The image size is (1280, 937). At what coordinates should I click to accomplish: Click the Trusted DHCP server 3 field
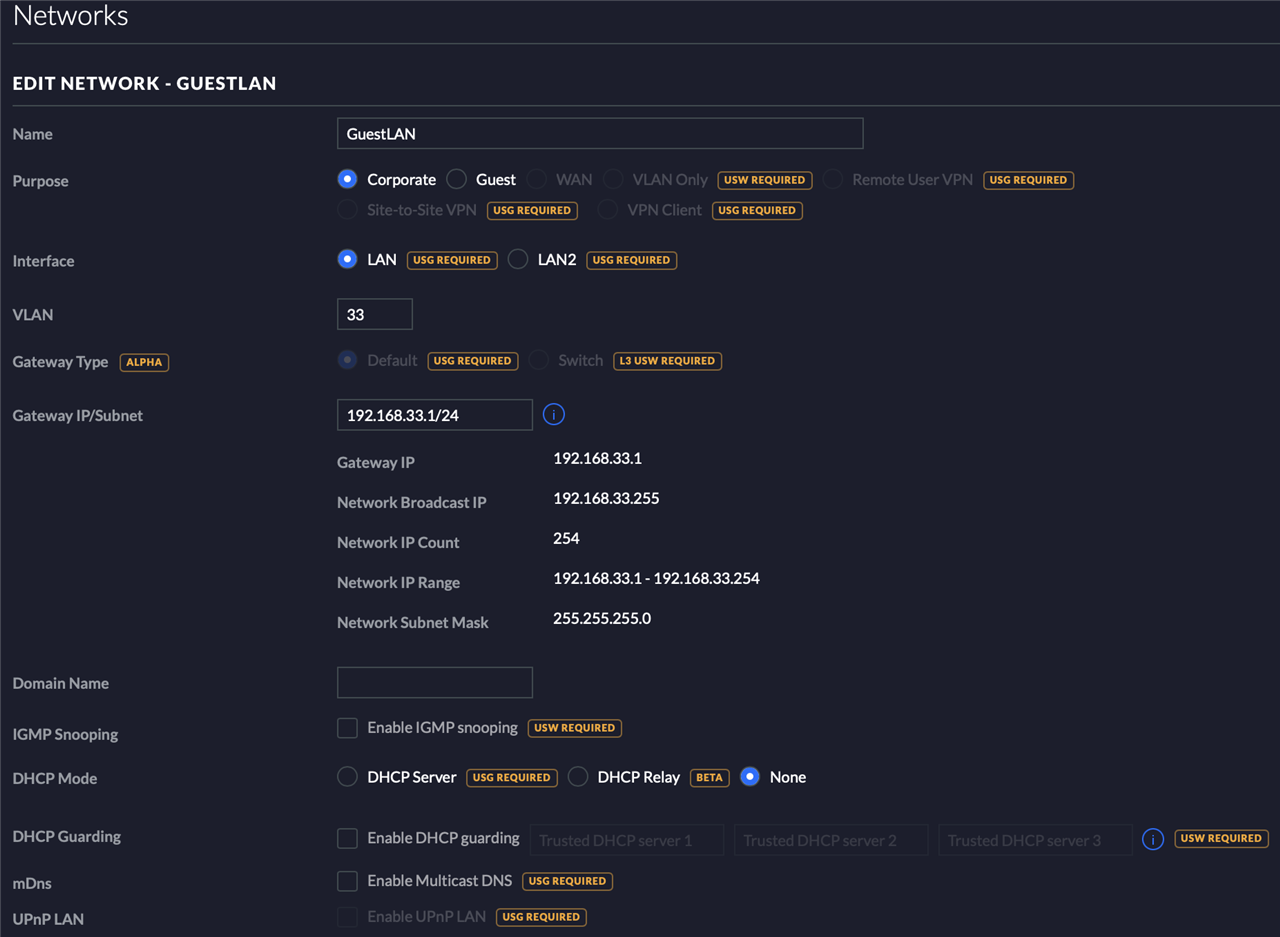coord(1034,840)
